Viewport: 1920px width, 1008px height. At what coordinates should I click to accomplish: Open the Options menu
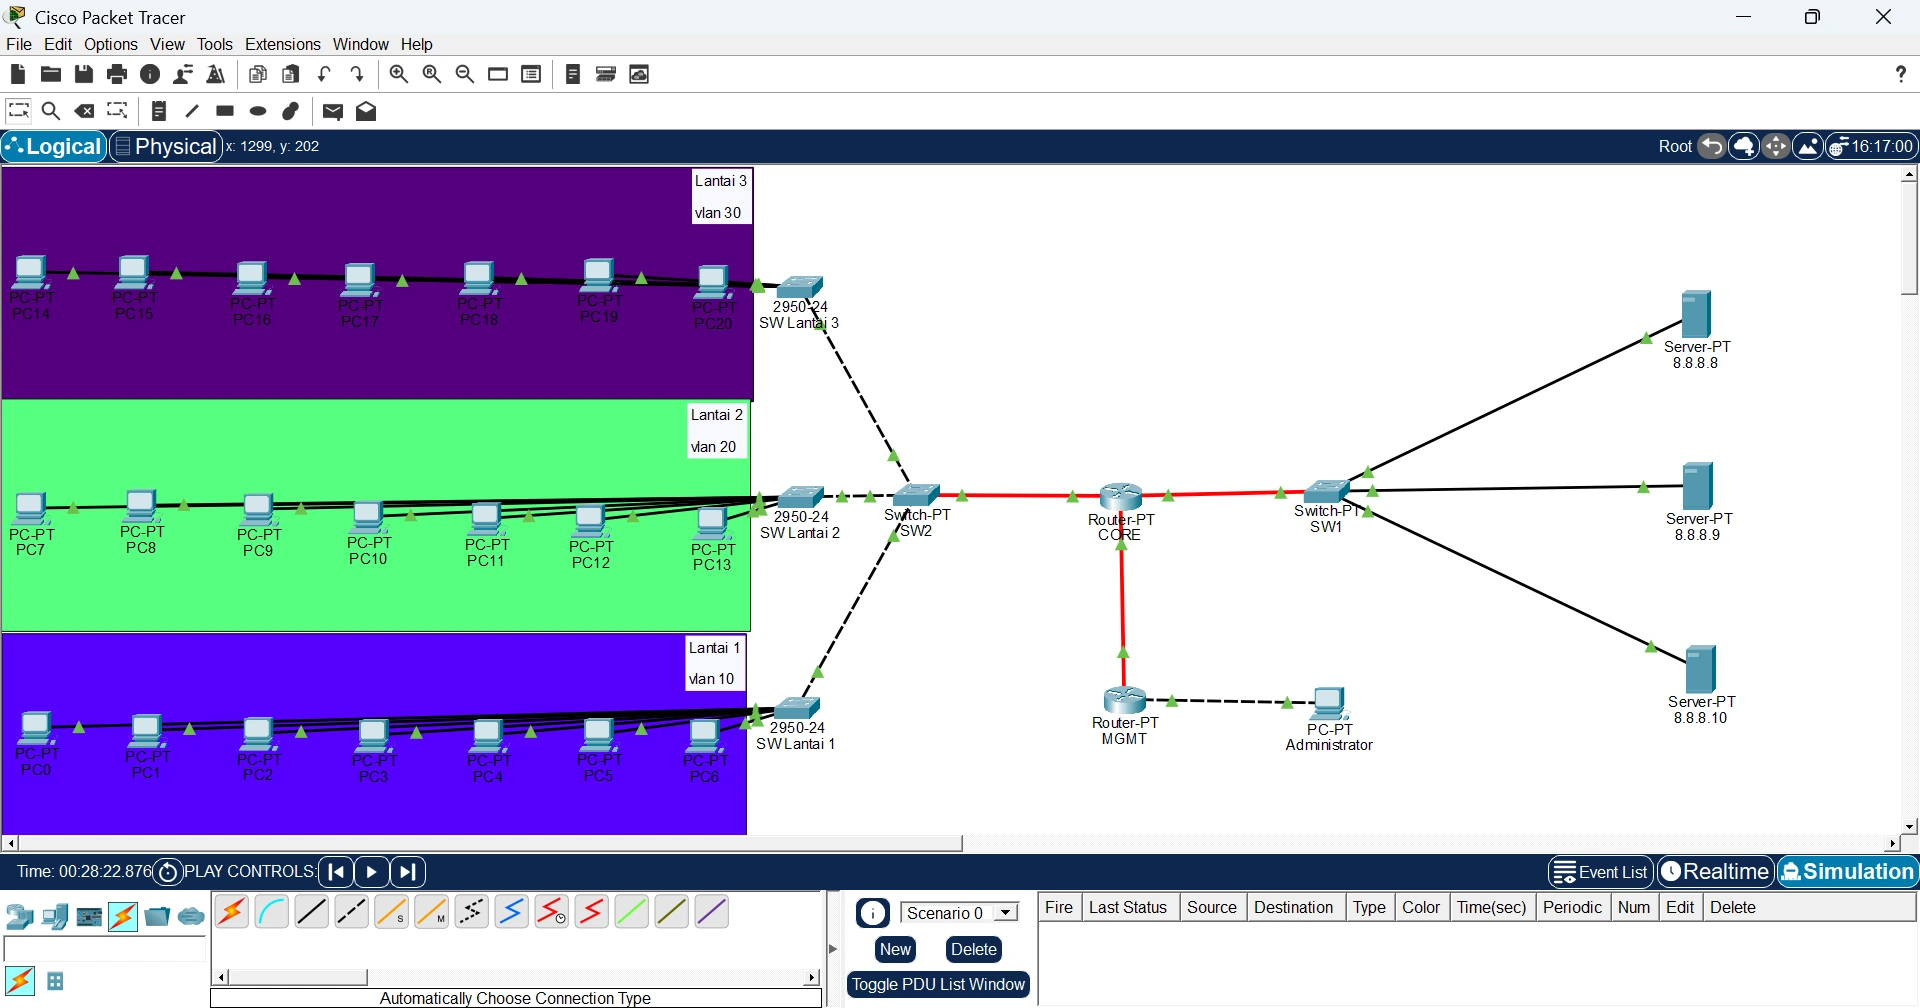click(111, 44)
